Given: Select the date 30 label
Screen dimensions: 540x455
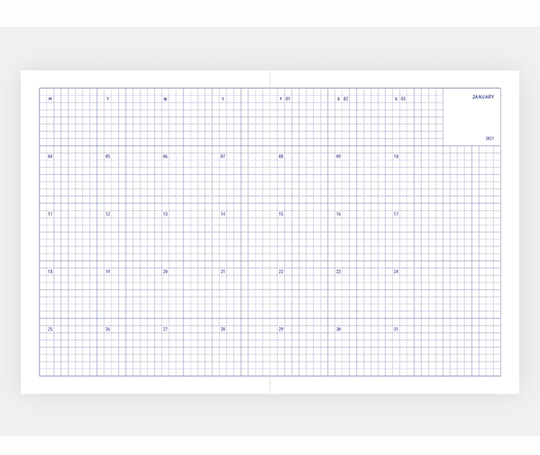Looking at the screenshot, I should 339,329.
